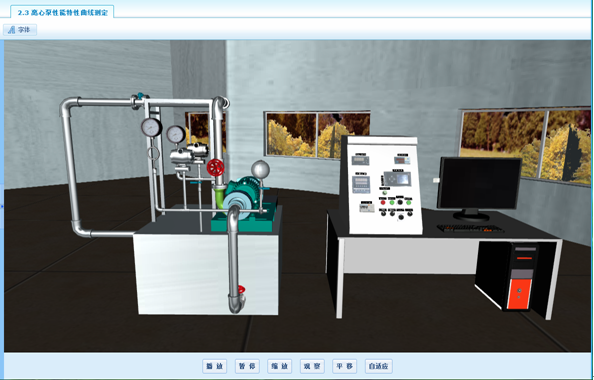Image resolution: width=594 pixels, height=380 pixels.
Task: Click the red stop button on control panel
Action: click(x=383, y=202)
